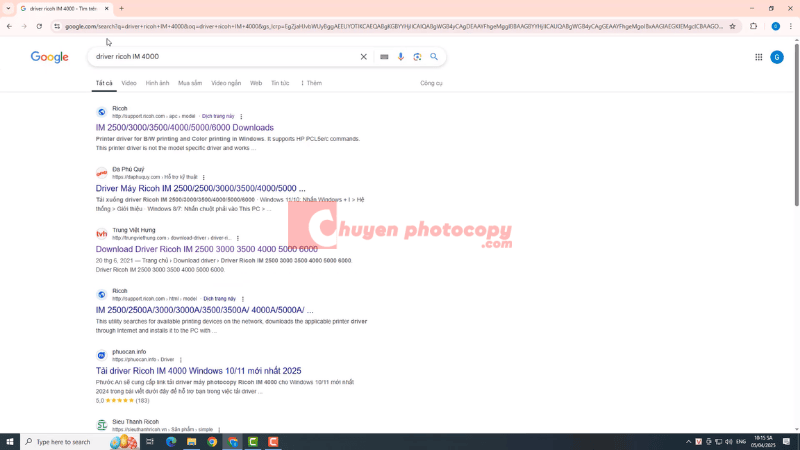Go back to previous page
Screen dimensions: 800x450
point(9,26)
